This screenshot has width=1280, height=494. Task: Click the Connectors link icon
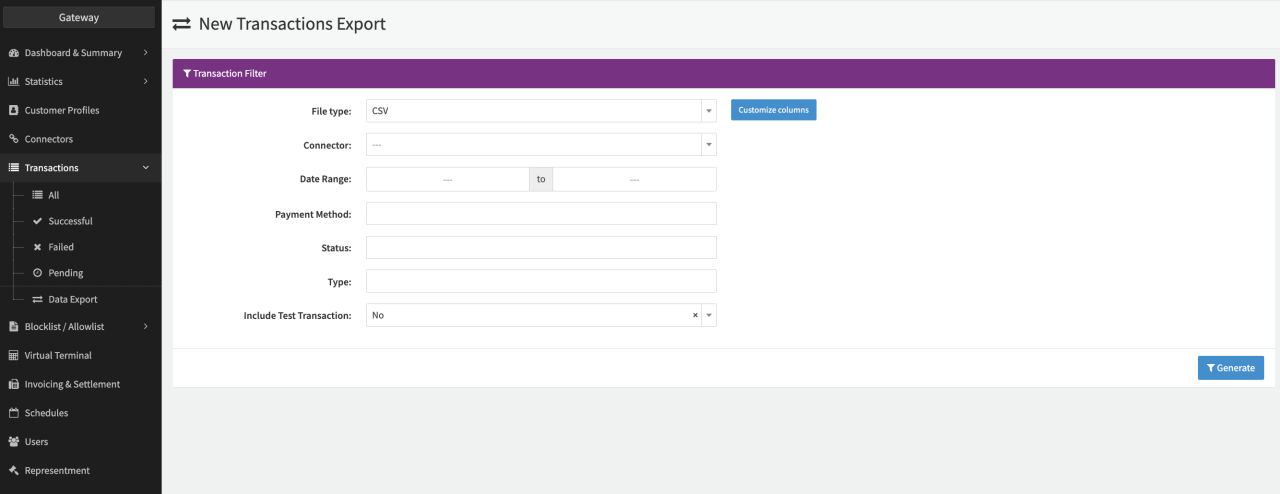[14, 139]
